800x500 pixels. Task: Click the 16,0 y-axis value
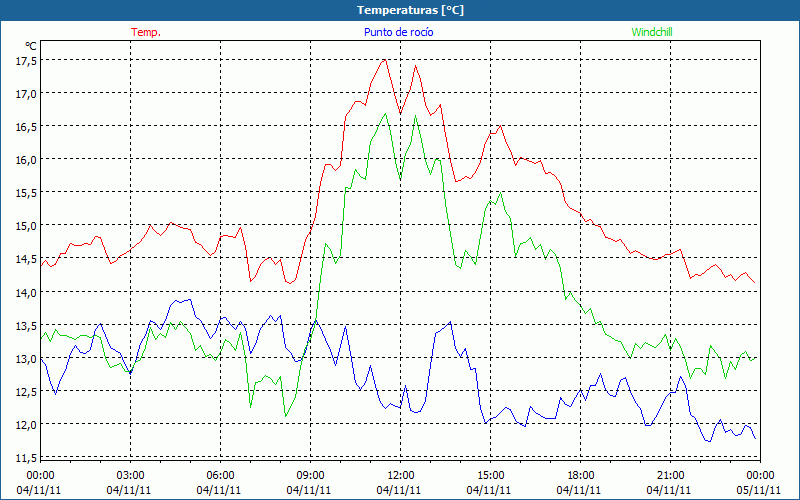[x=27, y=160]
